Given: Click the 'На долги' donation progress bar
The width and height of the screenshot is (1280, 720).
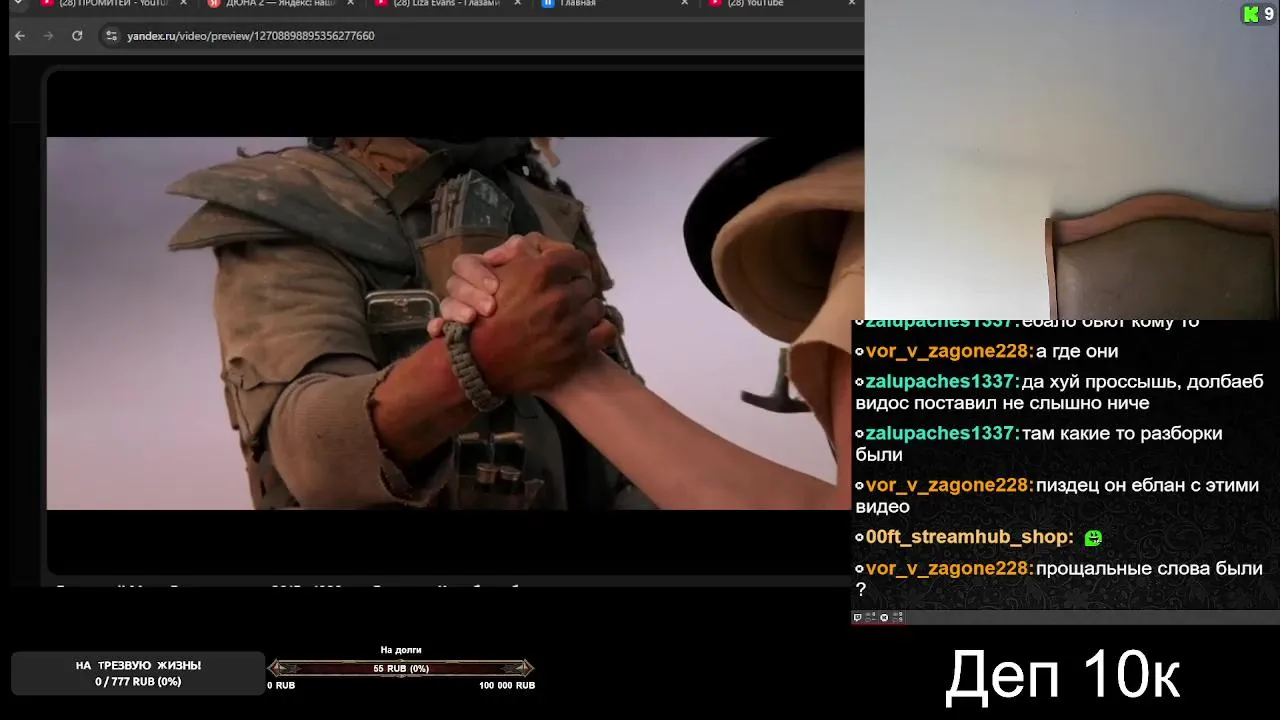Looking at the screenshot, I should 401,668.
